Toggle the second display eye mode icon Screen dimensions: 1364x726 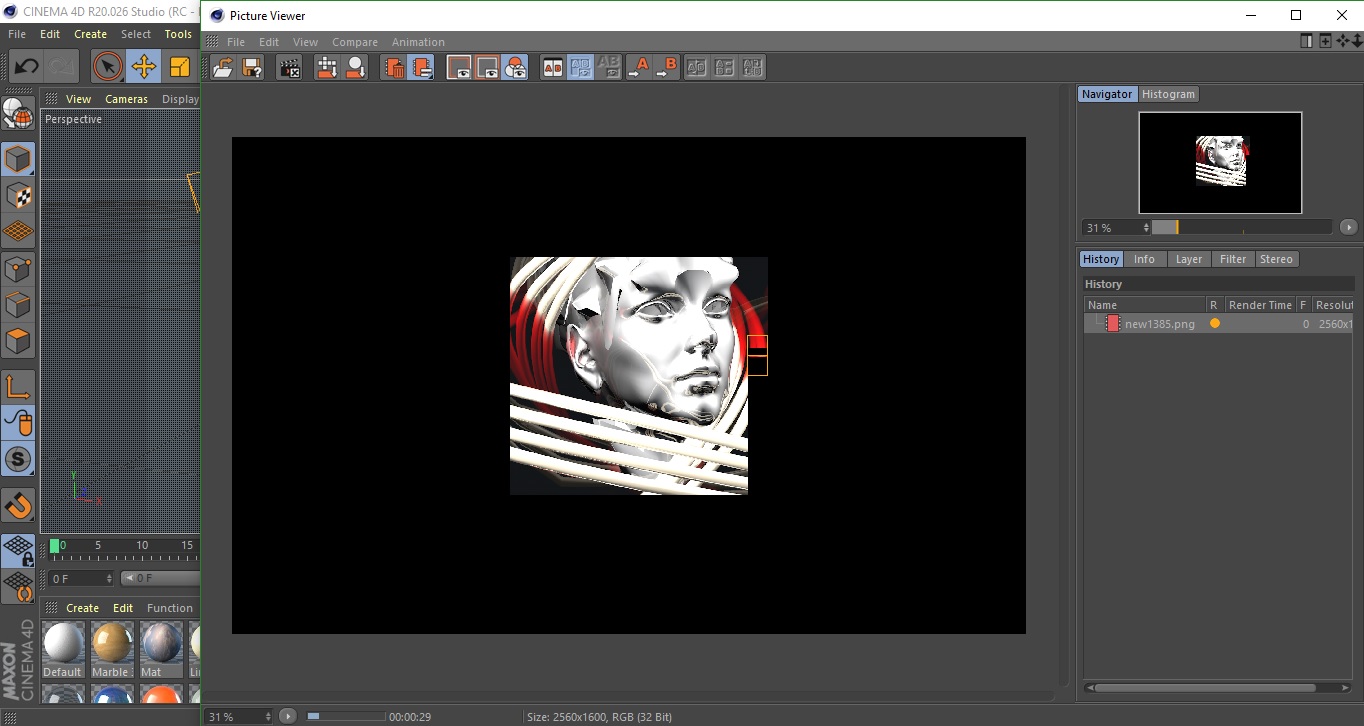487,67
